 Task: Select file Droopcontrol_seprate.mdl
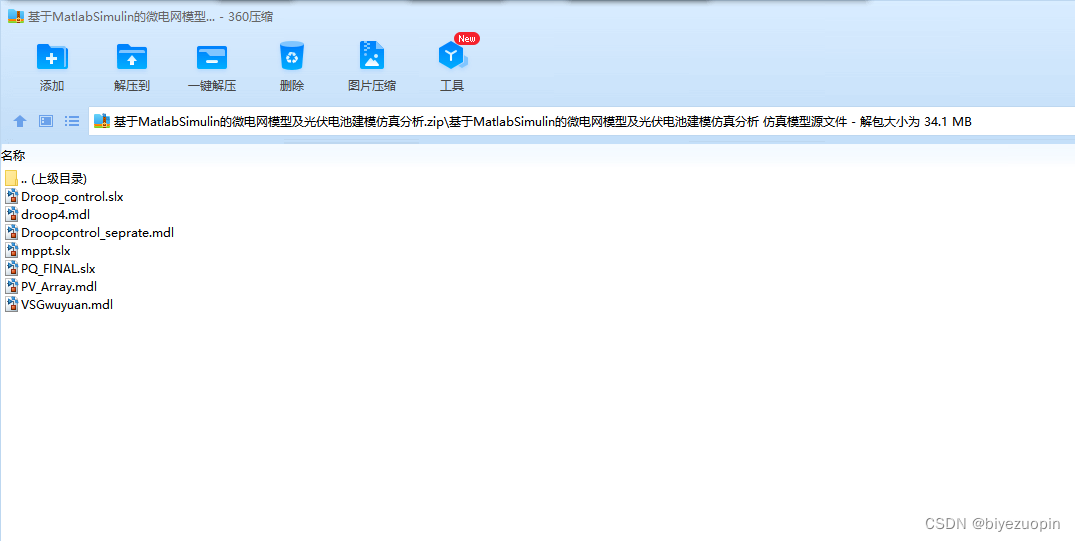coord(97,233)
